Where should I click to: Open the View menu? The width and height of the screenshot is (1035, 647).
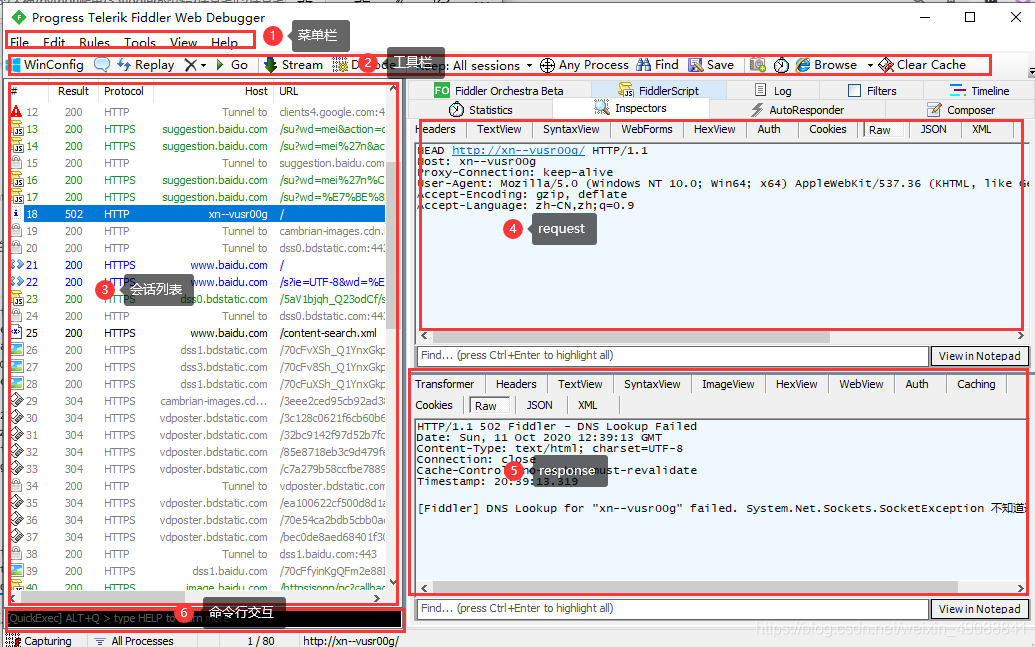pyautogui.click(x=184, y=42)
